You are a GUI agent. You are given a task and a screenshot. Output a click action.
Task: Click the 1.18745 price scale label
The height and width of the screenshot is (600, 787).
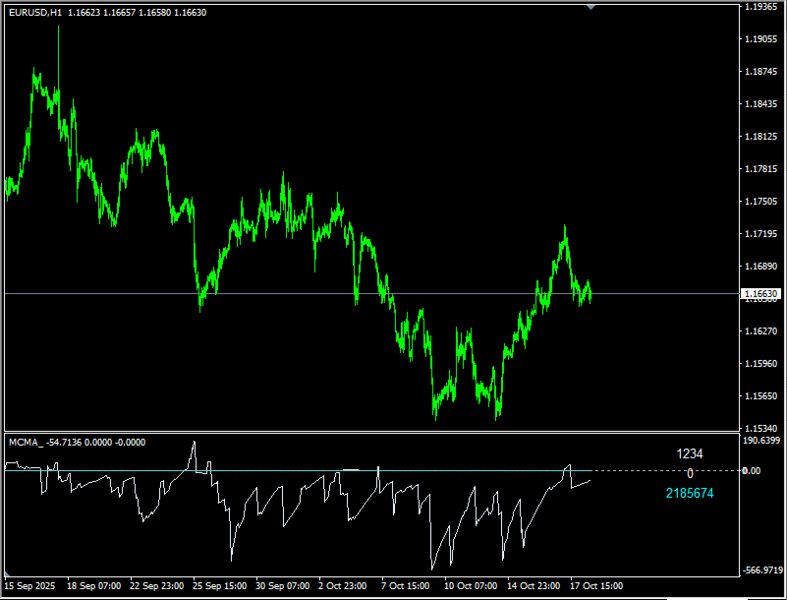pos(761,72)
